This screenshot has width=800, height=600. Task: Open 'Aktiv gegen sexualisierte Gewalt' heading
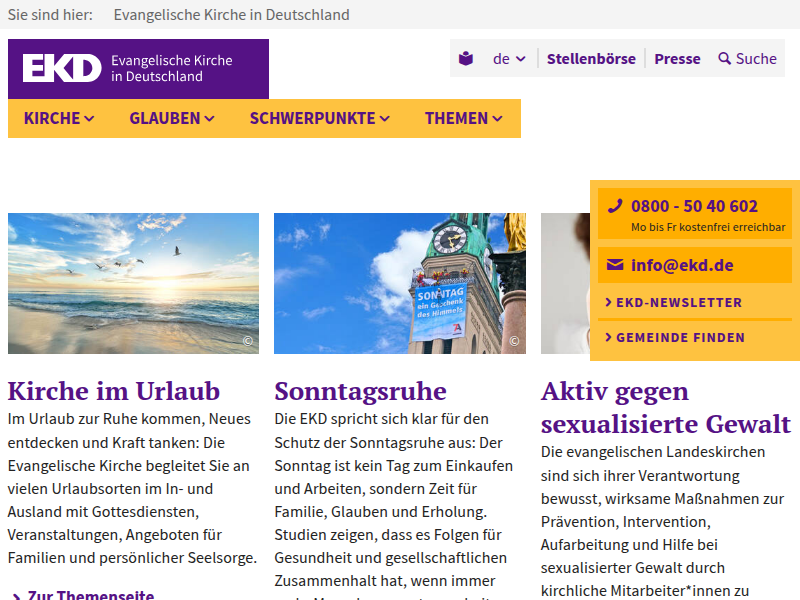click(666, 408)
